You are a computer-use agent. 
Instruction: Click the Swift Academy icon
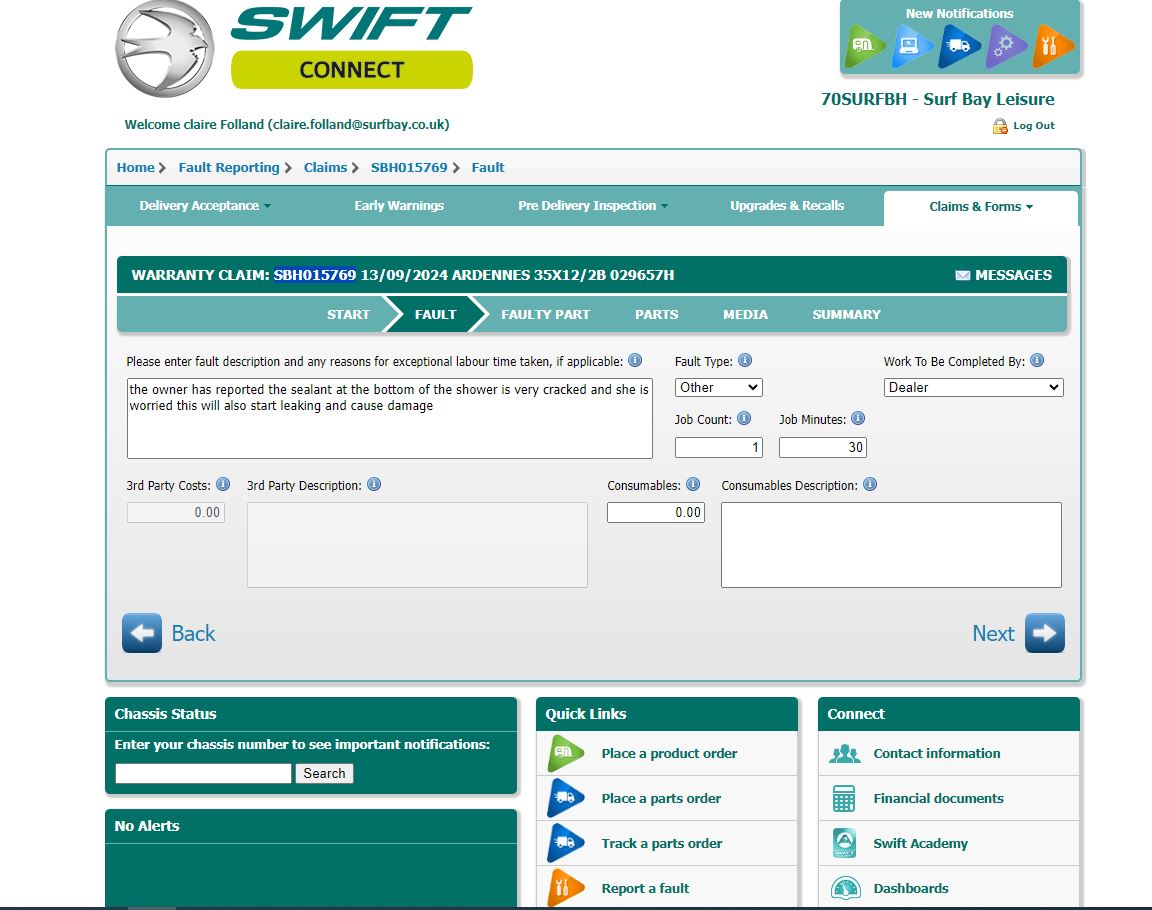tap(844, 843)
